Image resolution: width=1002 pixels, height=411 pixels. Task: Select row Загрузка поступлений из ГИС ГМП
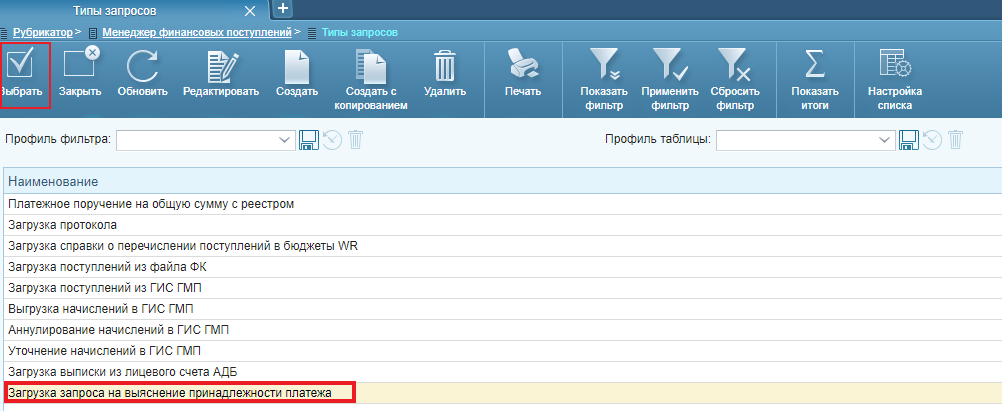501,288
